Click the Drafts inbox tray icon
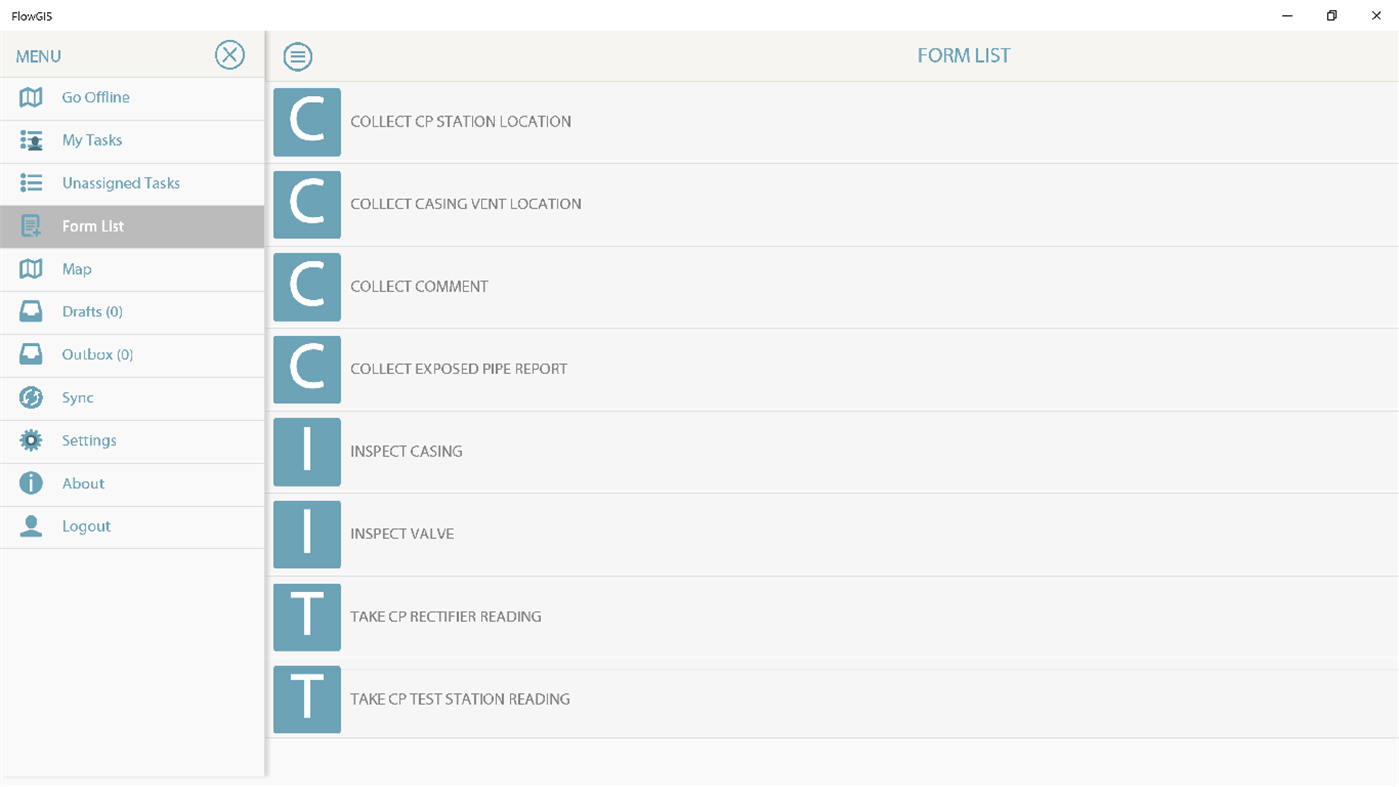Screen dimensions: 1399x787 (31, 312)
